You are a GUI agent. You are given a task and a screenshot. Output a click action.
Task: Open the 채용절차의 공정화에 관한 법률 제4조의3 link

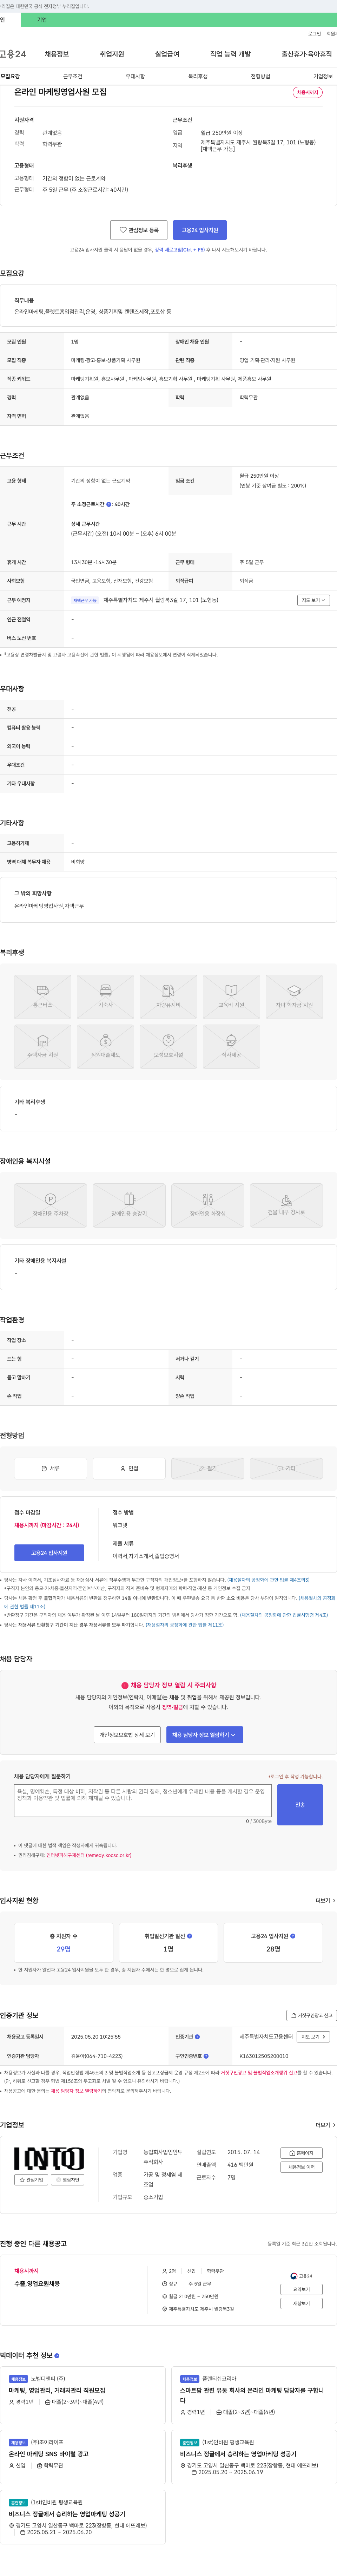pyautogui.click(x=268, y=1580)
